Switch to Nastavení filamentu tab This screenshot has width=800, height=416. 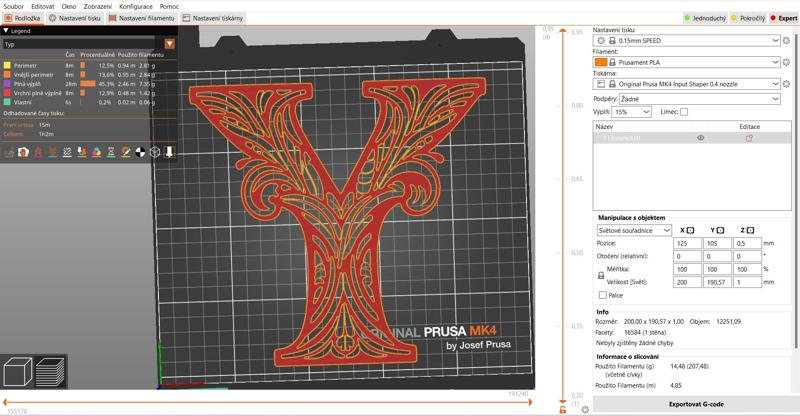142,18
